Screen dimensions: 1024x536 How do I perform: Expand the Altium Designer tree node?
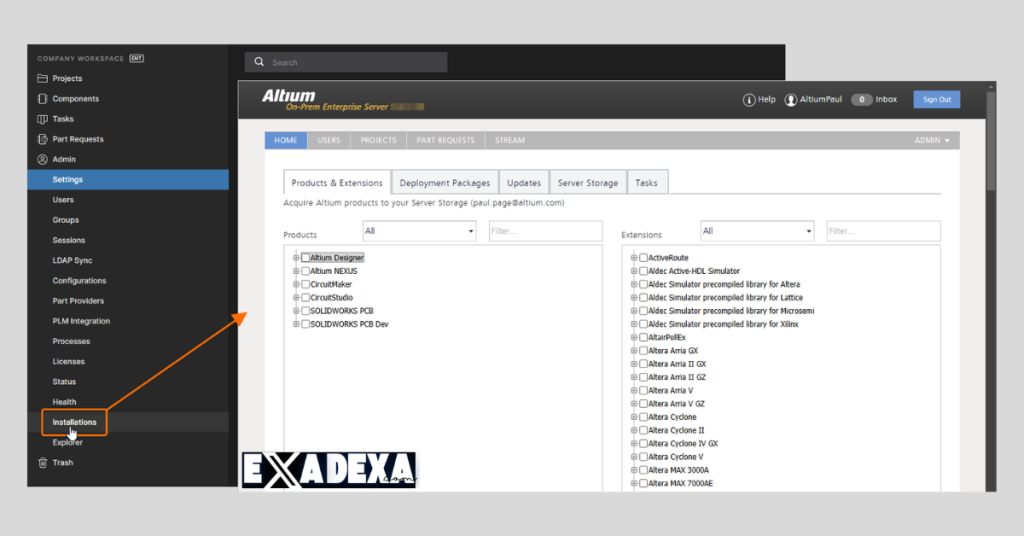[296, 258]
